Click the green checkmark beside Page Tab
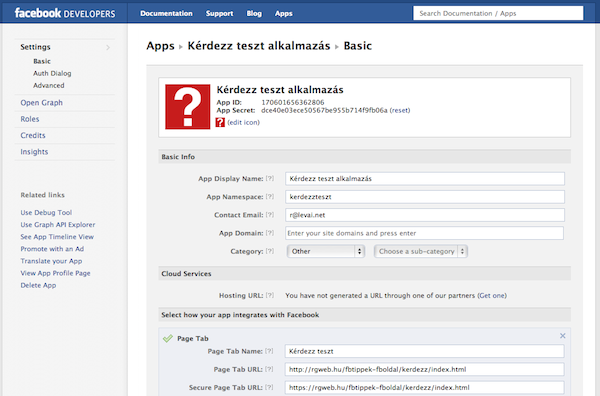 click(168, 338)
